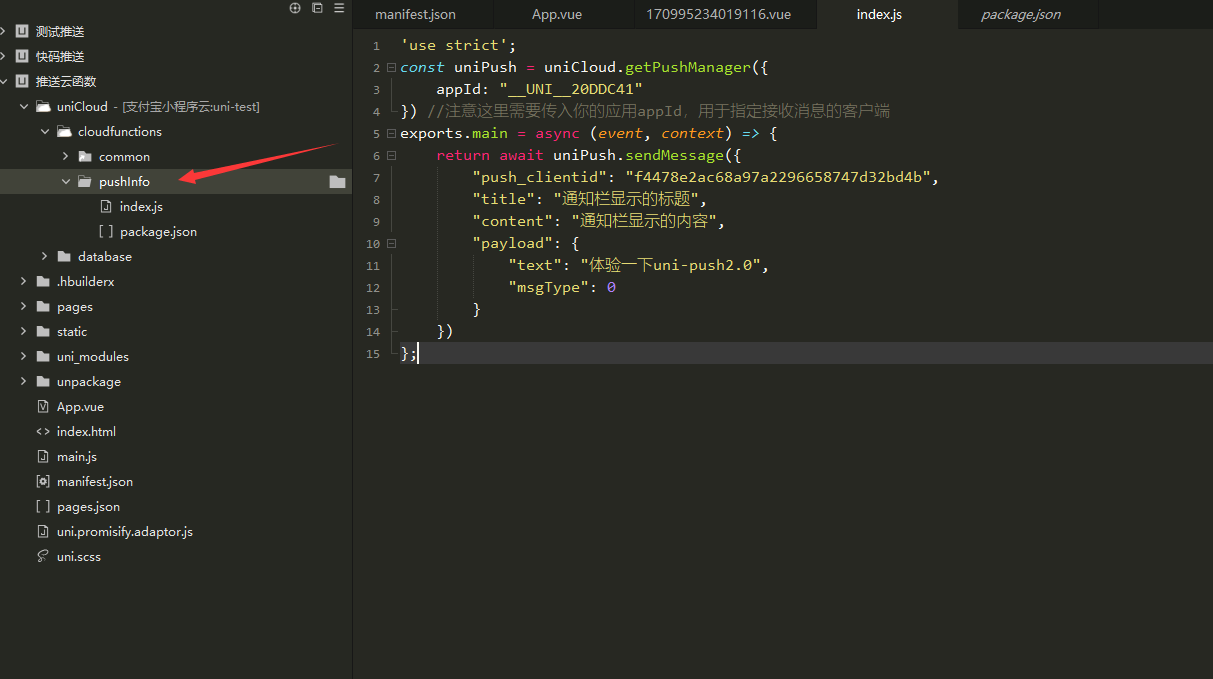The width and height of the screenshot is (1213, 679).
Task: Select the pushInfo folder label
Action: coord(124,182)
